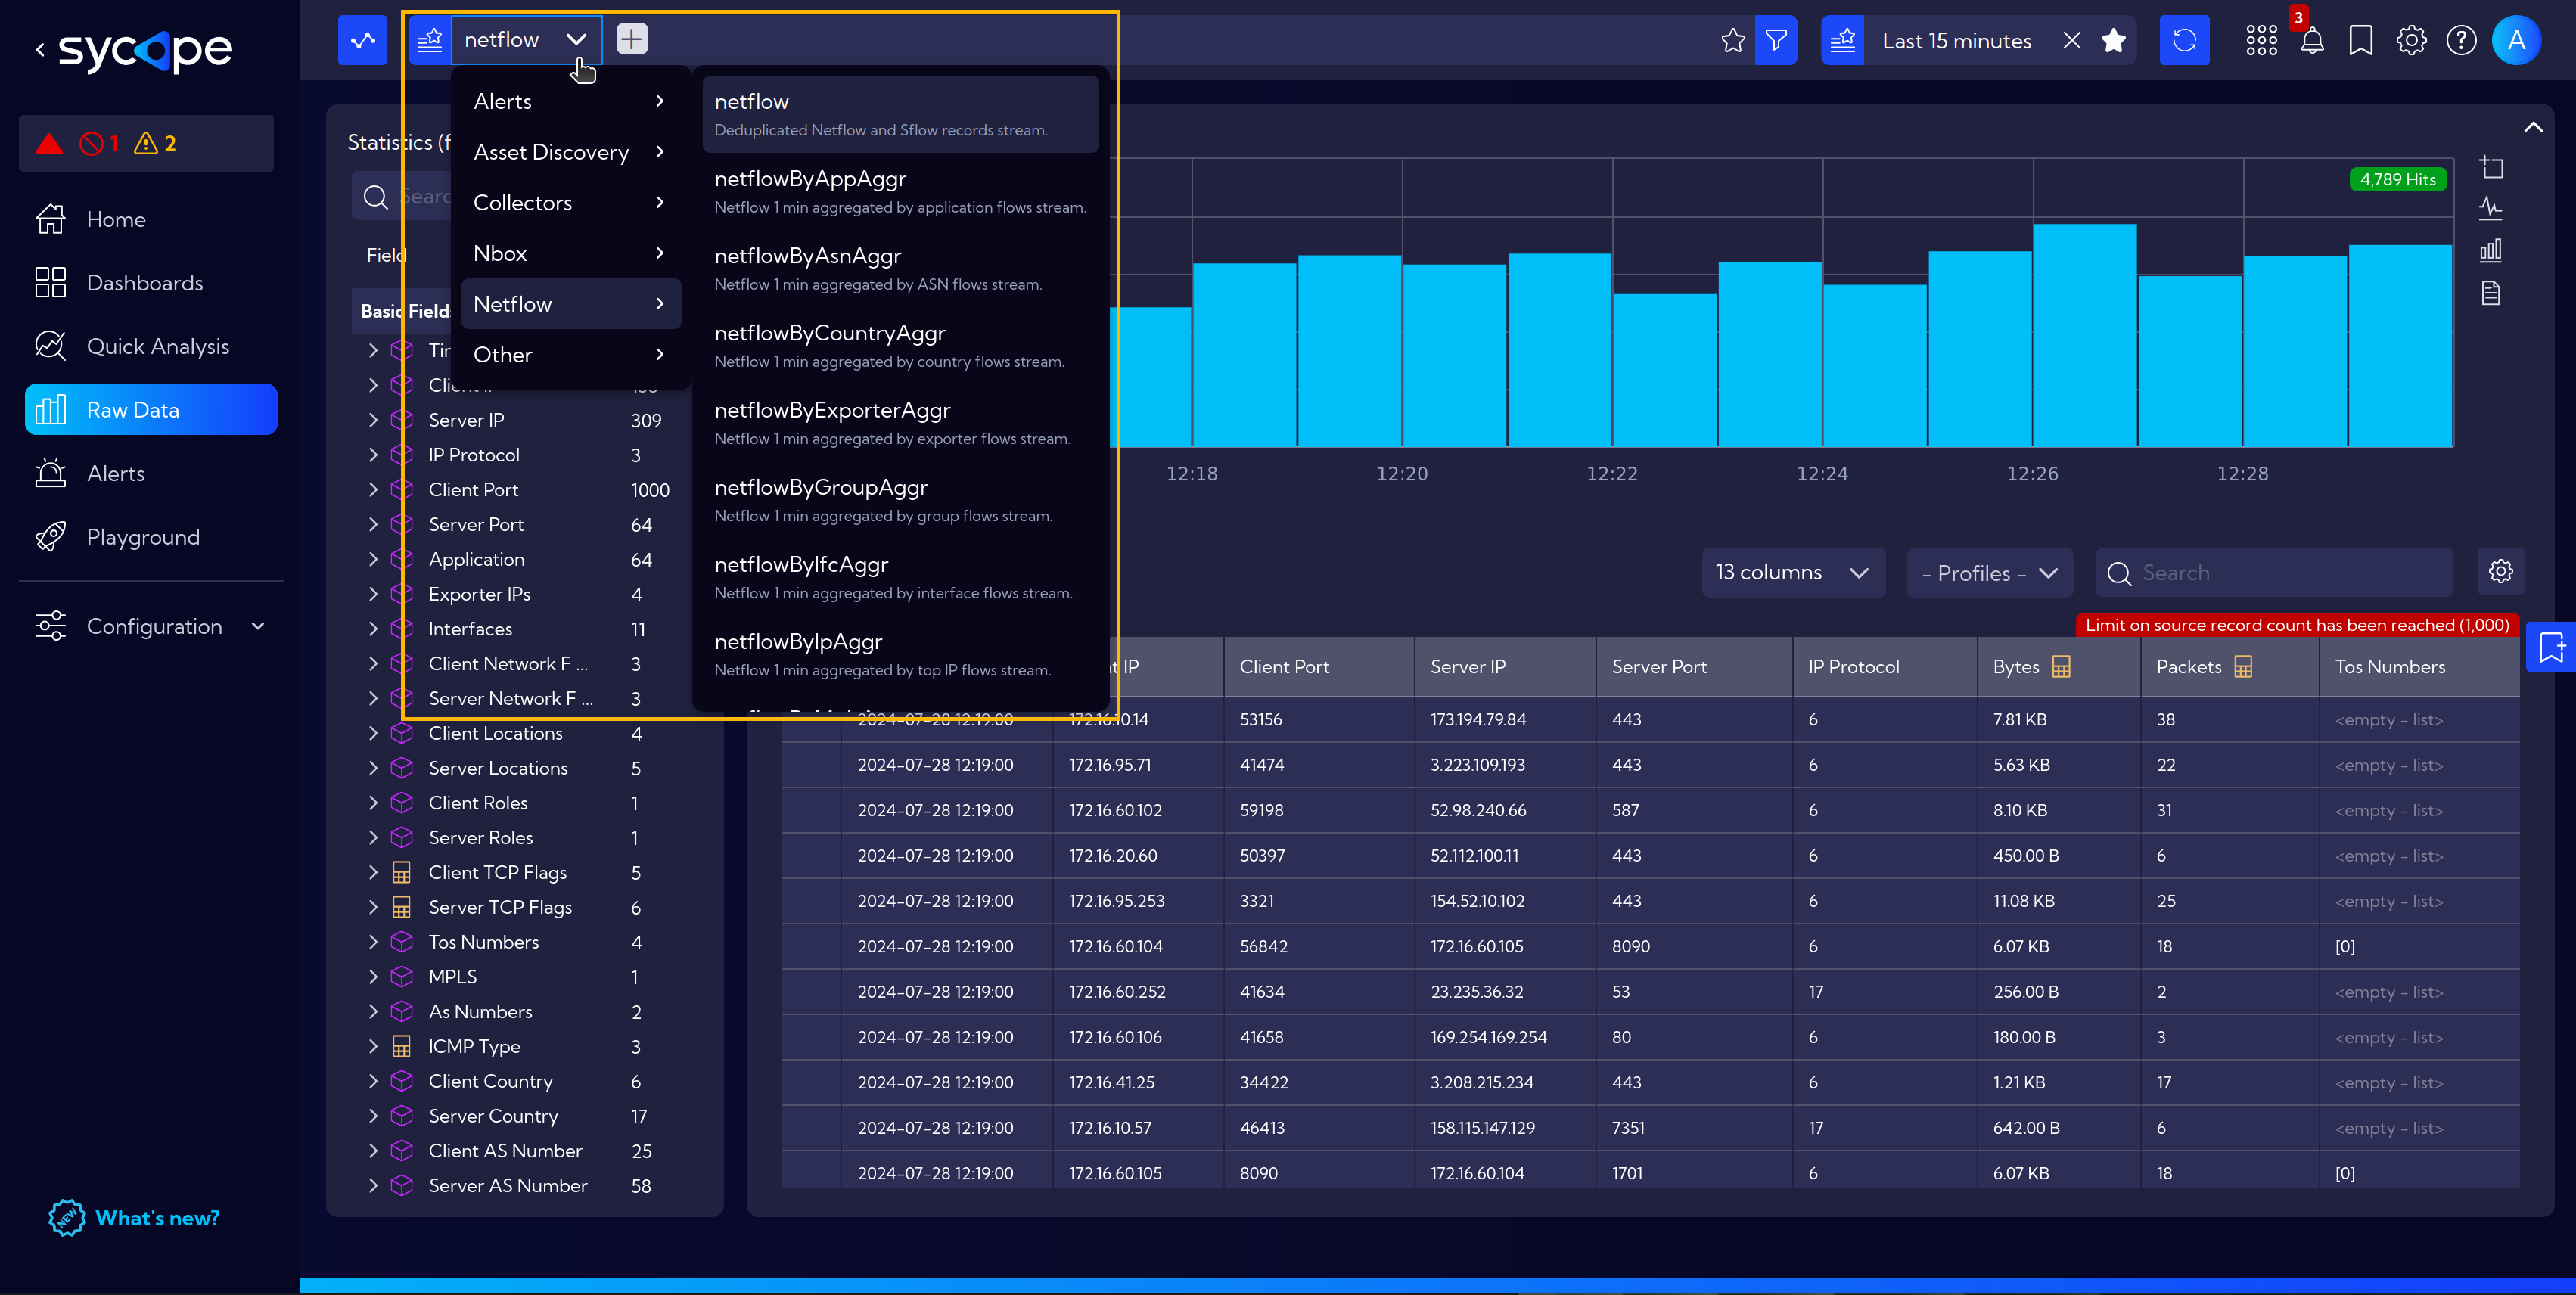This screenshot has height=1295, width=2576.
Task: Open the Profiles dropdown
Action: pyautogui.click(x=1989, y=572)
